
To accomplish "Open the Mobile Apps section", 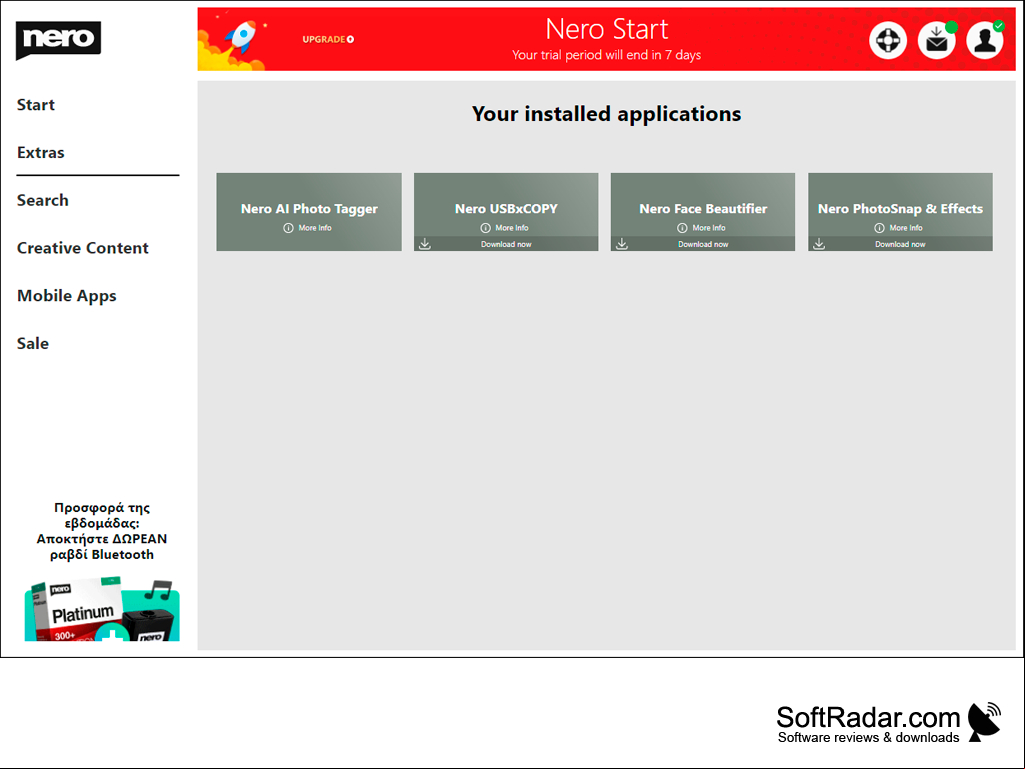I will point(67,296).
